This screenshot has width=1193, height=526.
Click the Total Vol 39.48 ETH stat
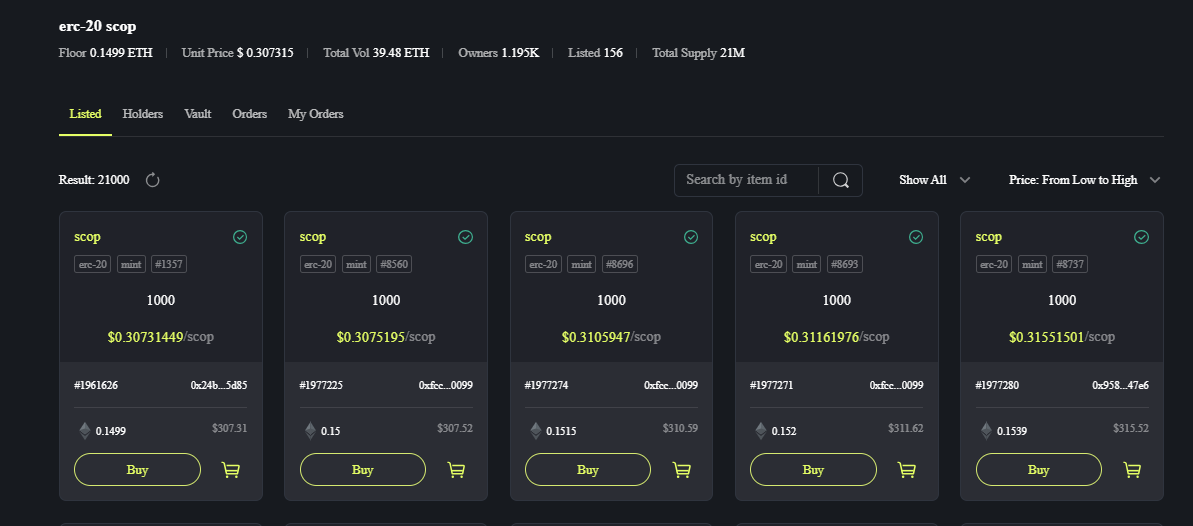tap(376, 53)
